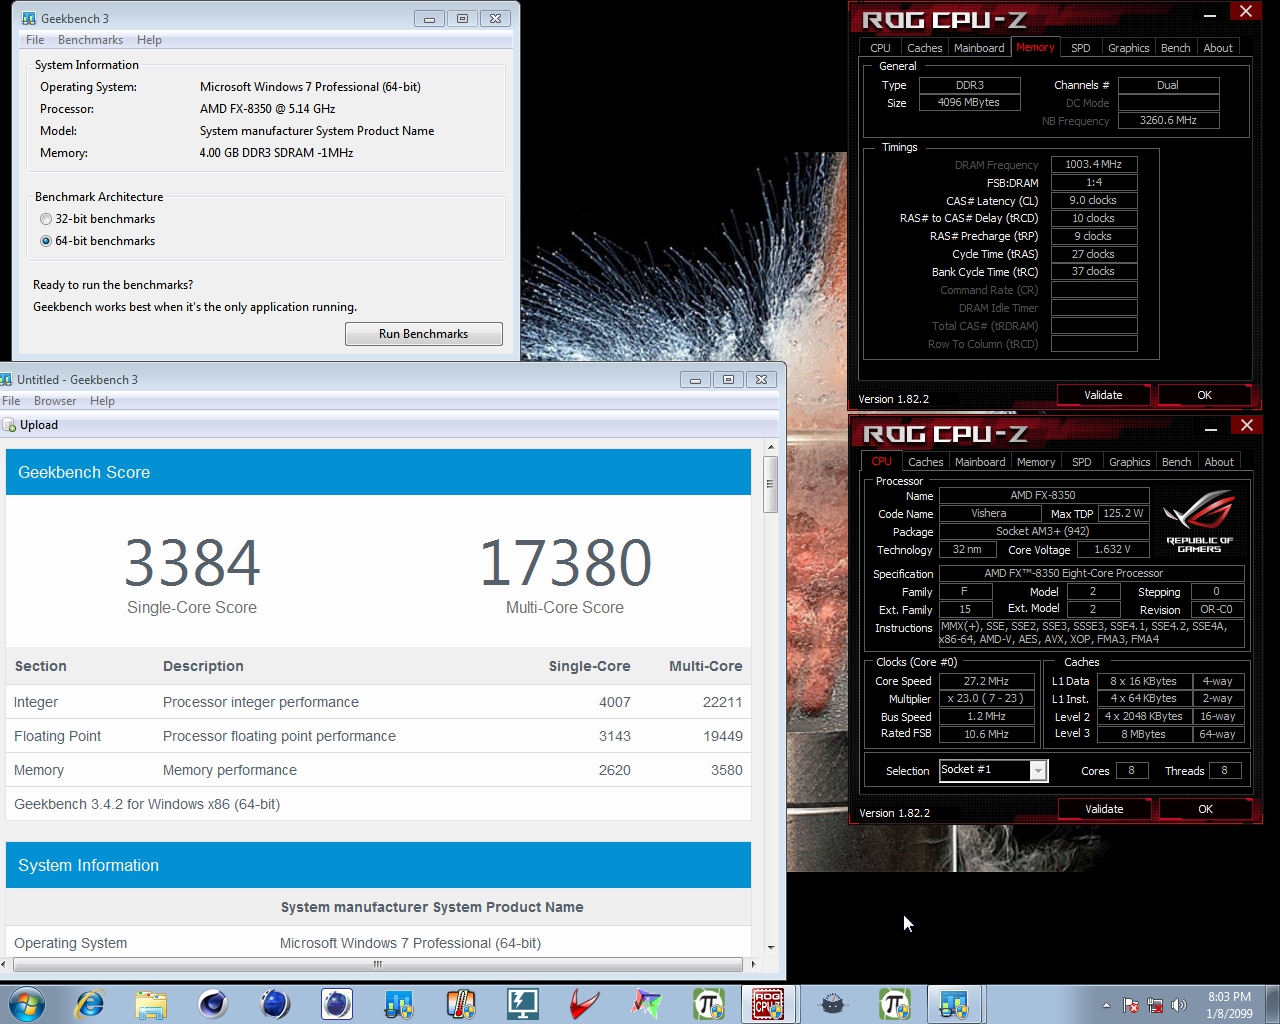Image resolution: width=1280 pixels, height=1024 pixels.
Task: Click the taskbar clock showing 8:03 PM
Action: point(1229,1005)
